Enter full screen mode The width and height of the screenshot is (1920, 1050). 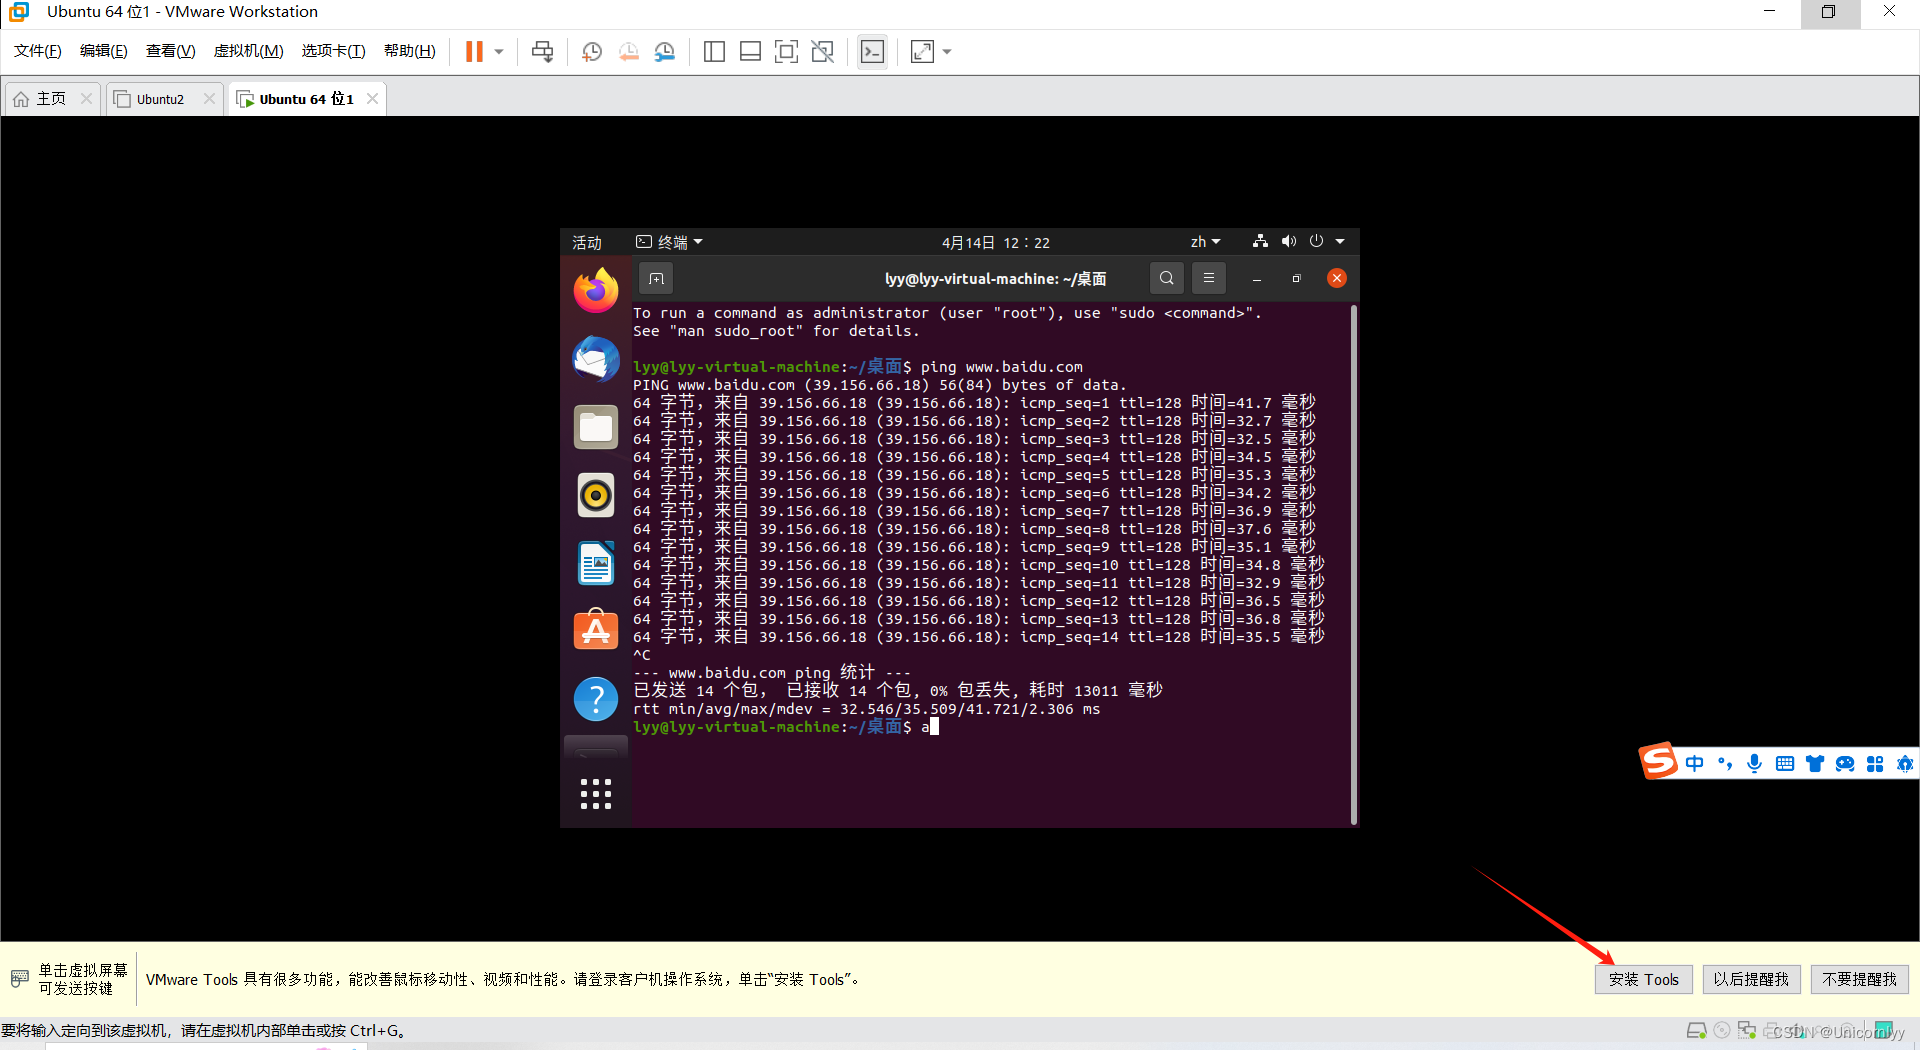tap(787, 52)
